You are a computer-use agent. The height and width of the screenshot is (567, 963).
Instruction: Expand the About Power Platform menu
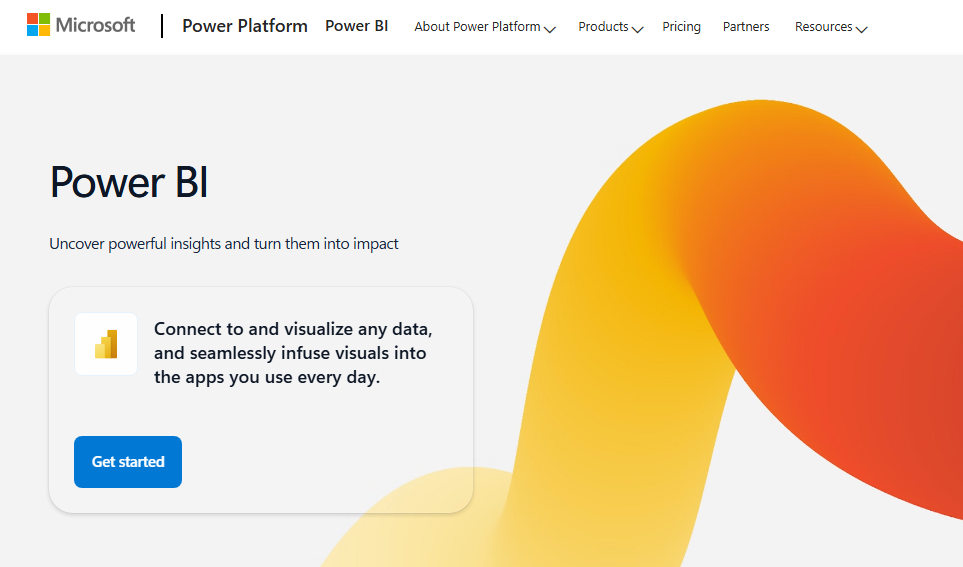[485, 27]
